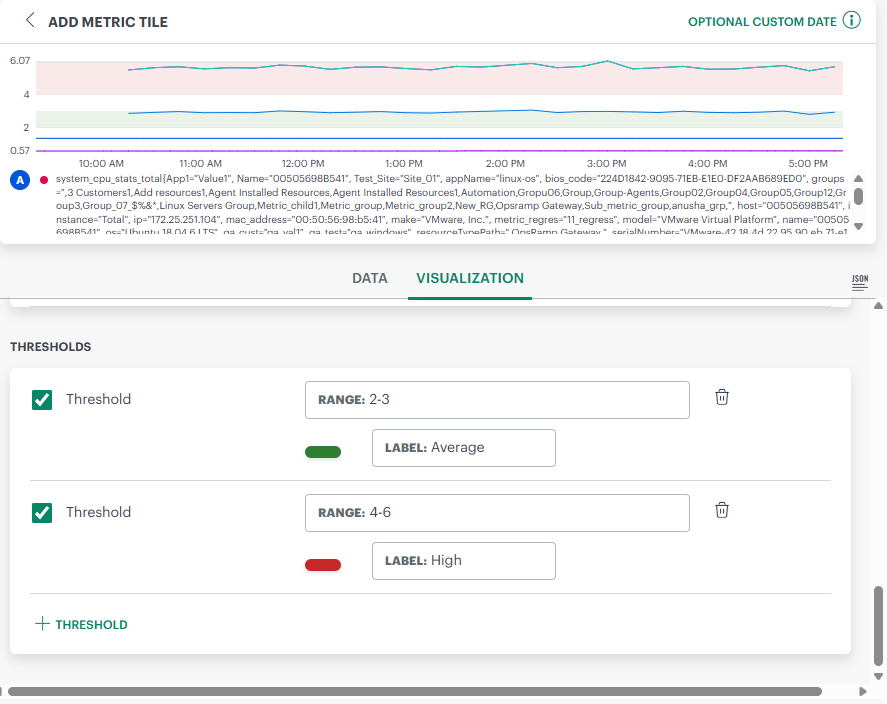Open the JSON view icon

(859, 282)
